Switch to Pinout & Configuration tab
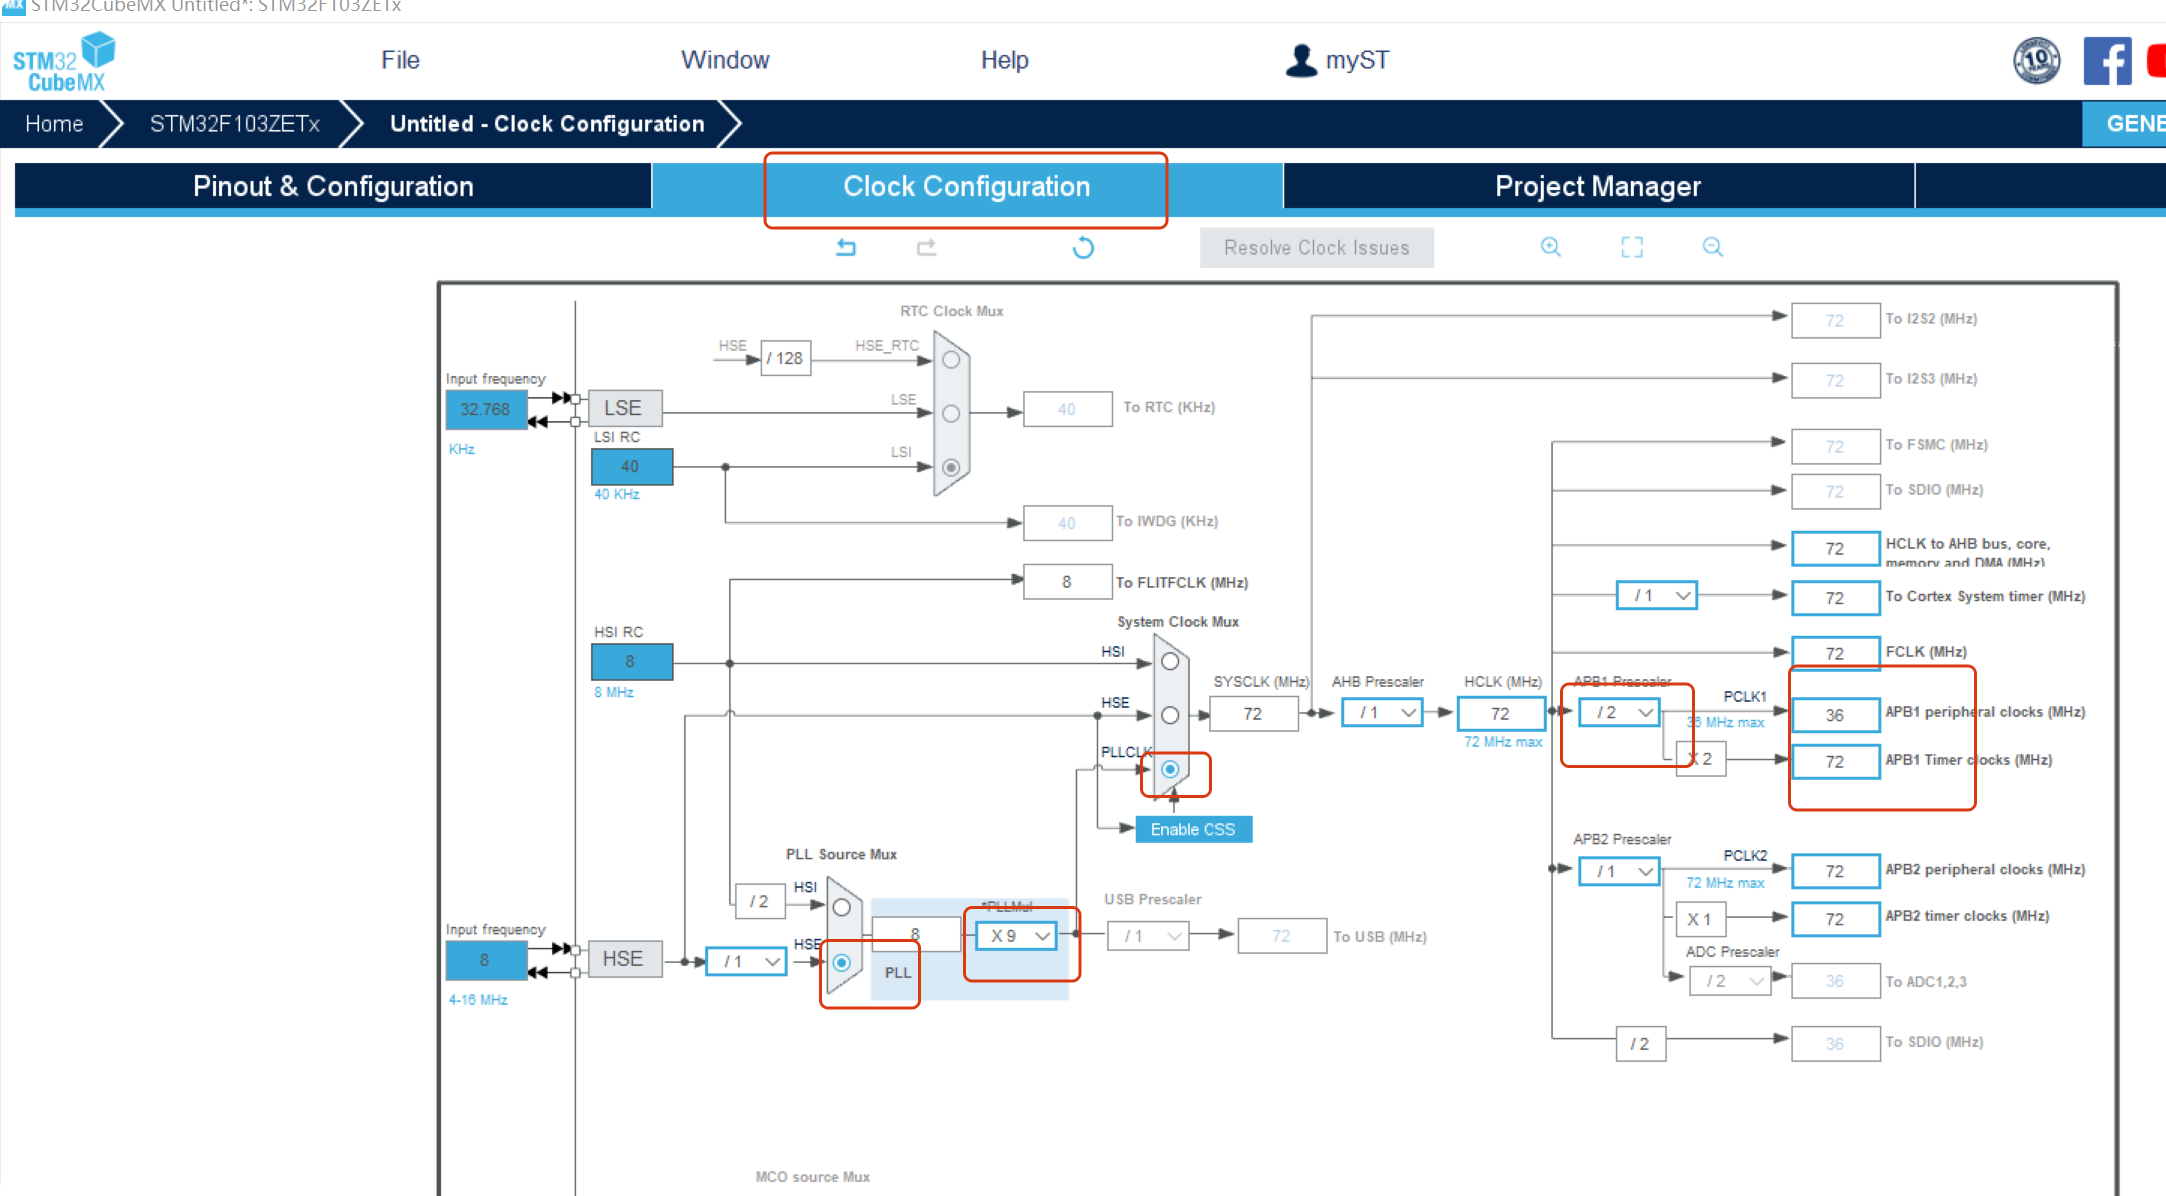 (333, 186)
